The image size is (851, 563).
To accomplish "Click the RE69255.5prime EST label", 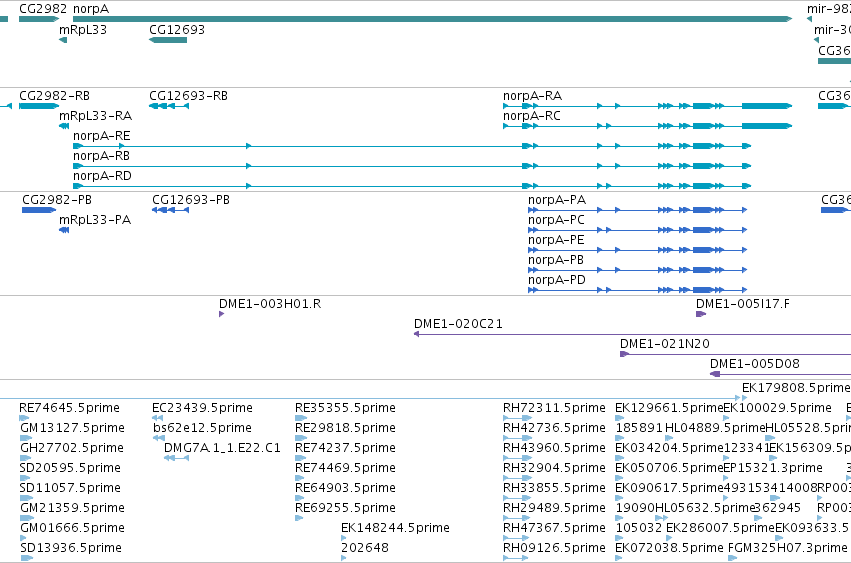I will click(345, 508).
